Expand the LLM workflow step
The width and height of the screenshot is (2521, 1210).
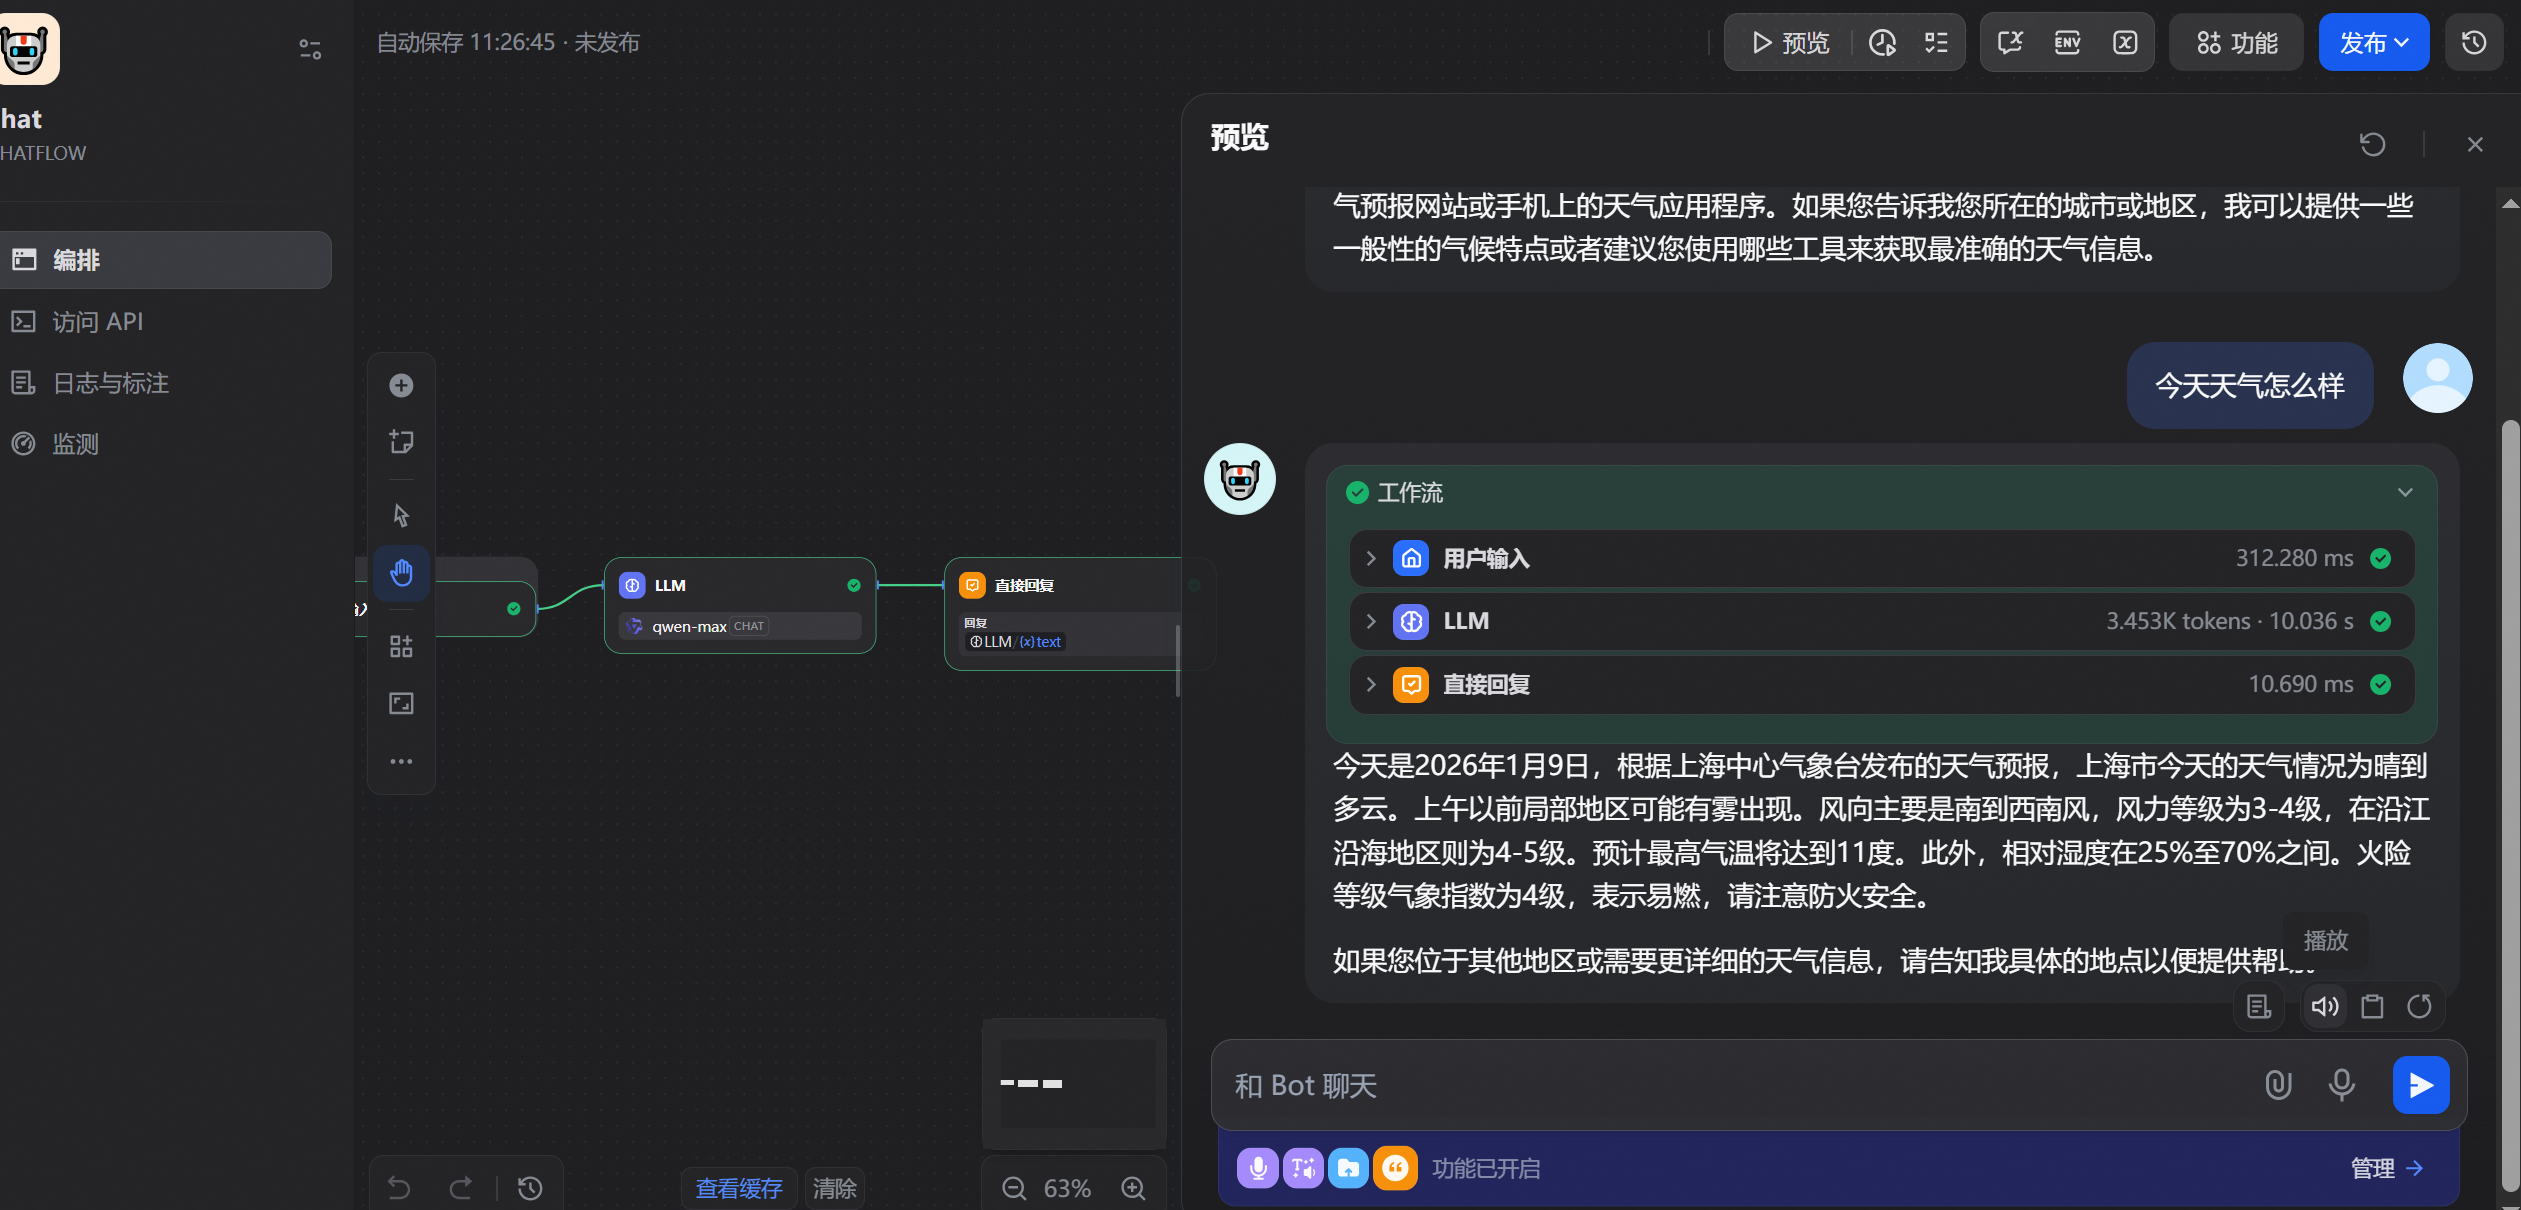coord(1371,621)
